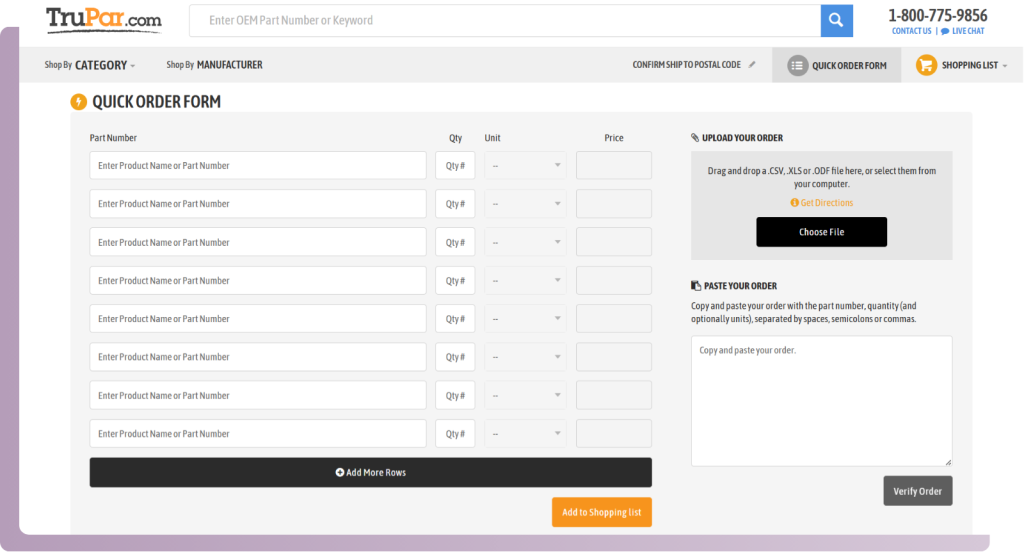Click the Live Chat bubble icon
The image size is (1024, 552).
945,31
